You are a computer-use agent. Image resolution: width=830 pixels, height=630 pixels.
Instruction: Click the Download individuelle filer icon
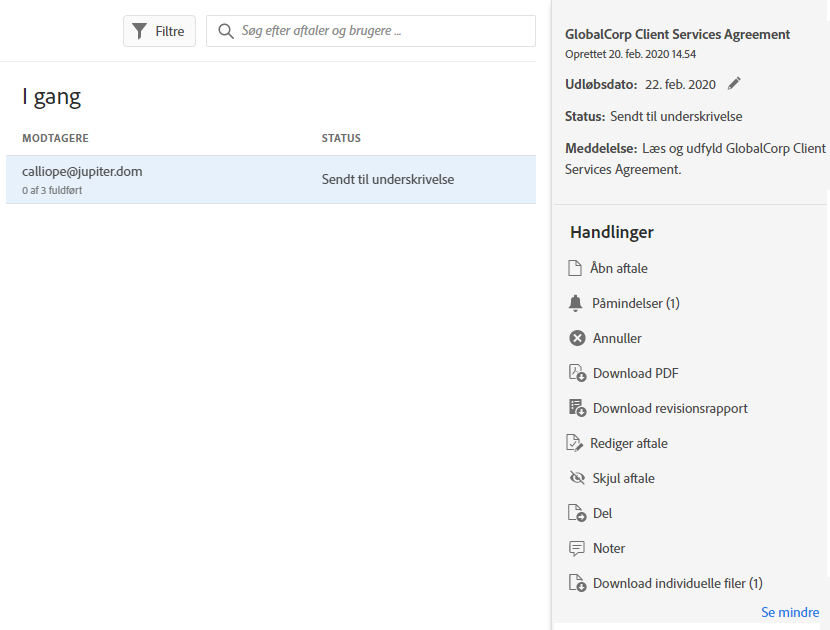tap(577, 583)
